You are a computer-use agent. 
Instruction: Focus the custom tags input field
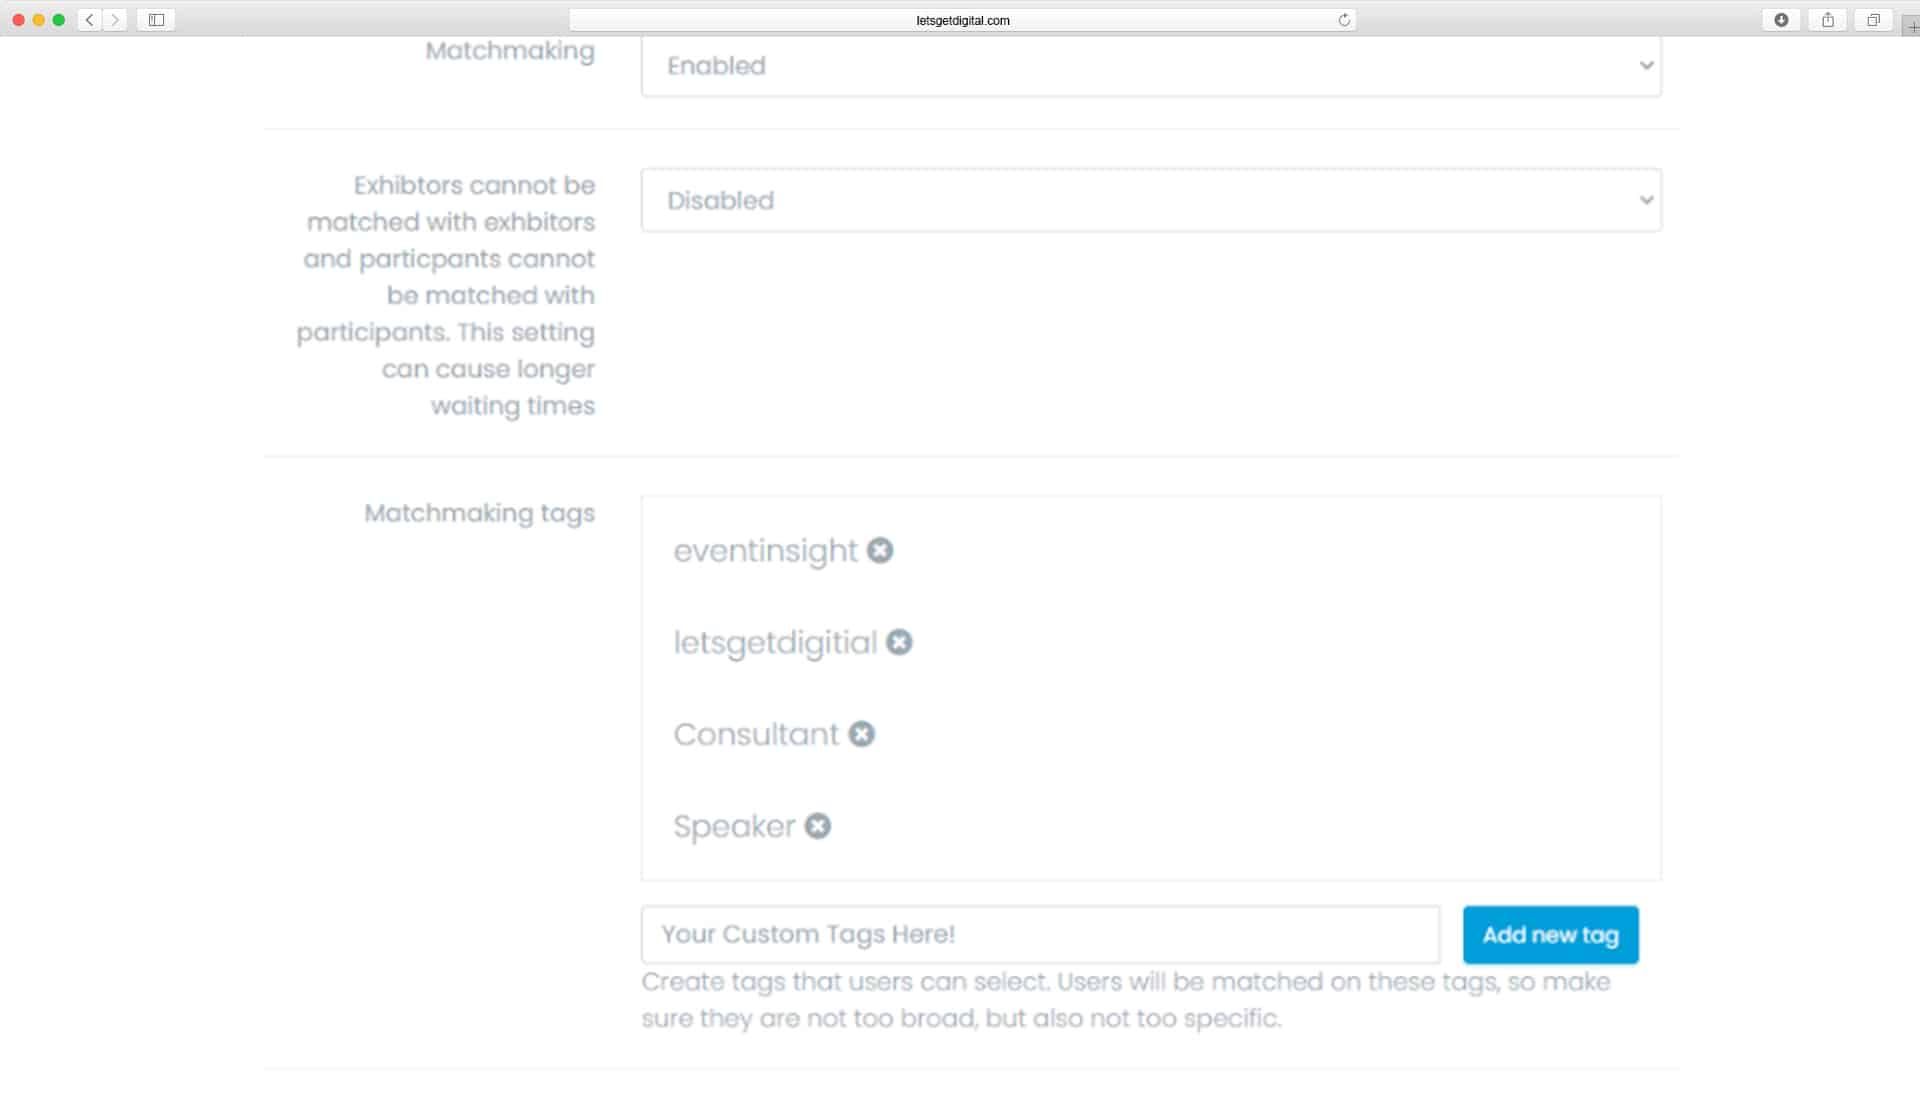1040,935
